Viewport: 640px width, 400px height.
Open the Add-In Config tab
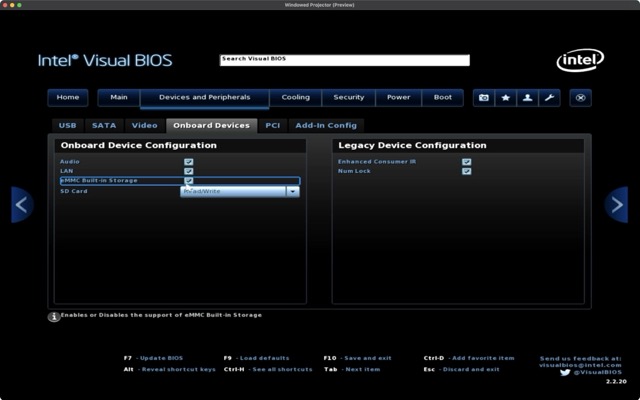(326, 126)
